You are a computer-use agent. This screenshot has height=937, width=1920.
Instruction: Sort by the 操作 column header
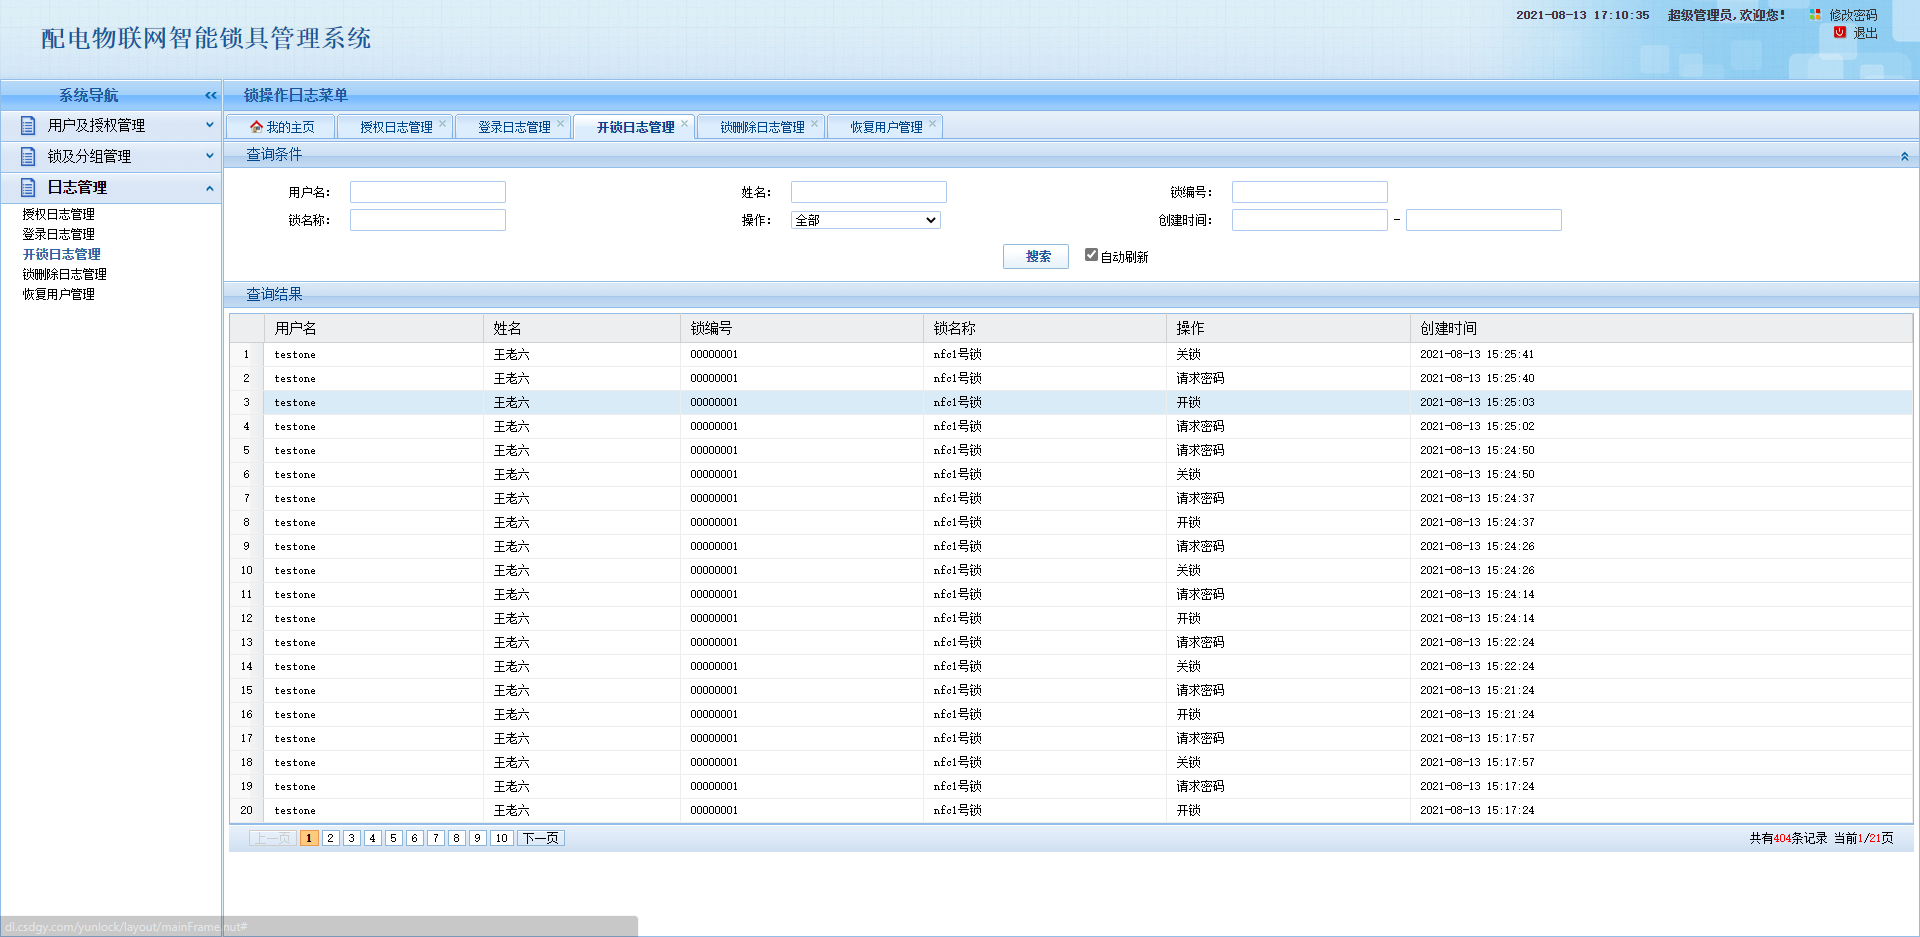tap(1288, 328)
